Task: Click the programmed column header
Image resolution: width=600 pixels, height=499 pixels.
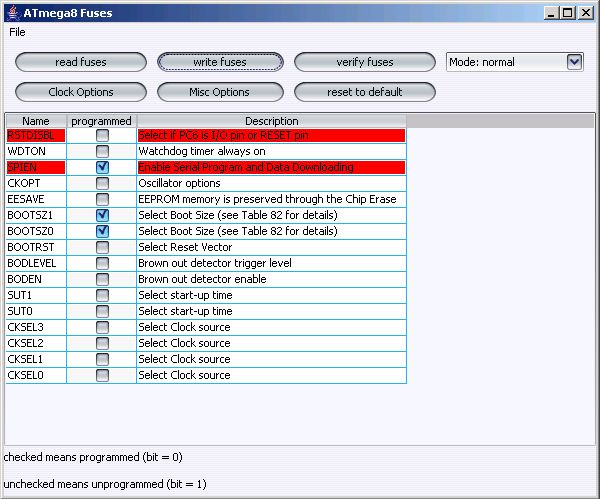Action: coord(101,121)
